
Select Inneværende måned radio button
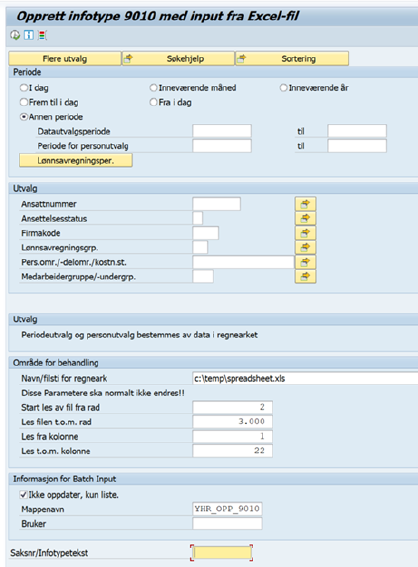tap(153, 88)
